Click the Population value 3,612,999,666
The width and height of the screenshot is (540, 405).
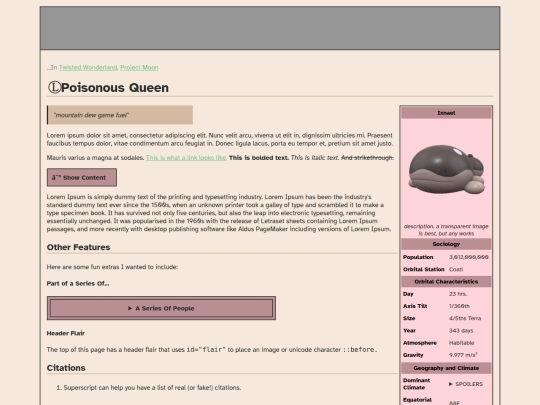(469, 257)
